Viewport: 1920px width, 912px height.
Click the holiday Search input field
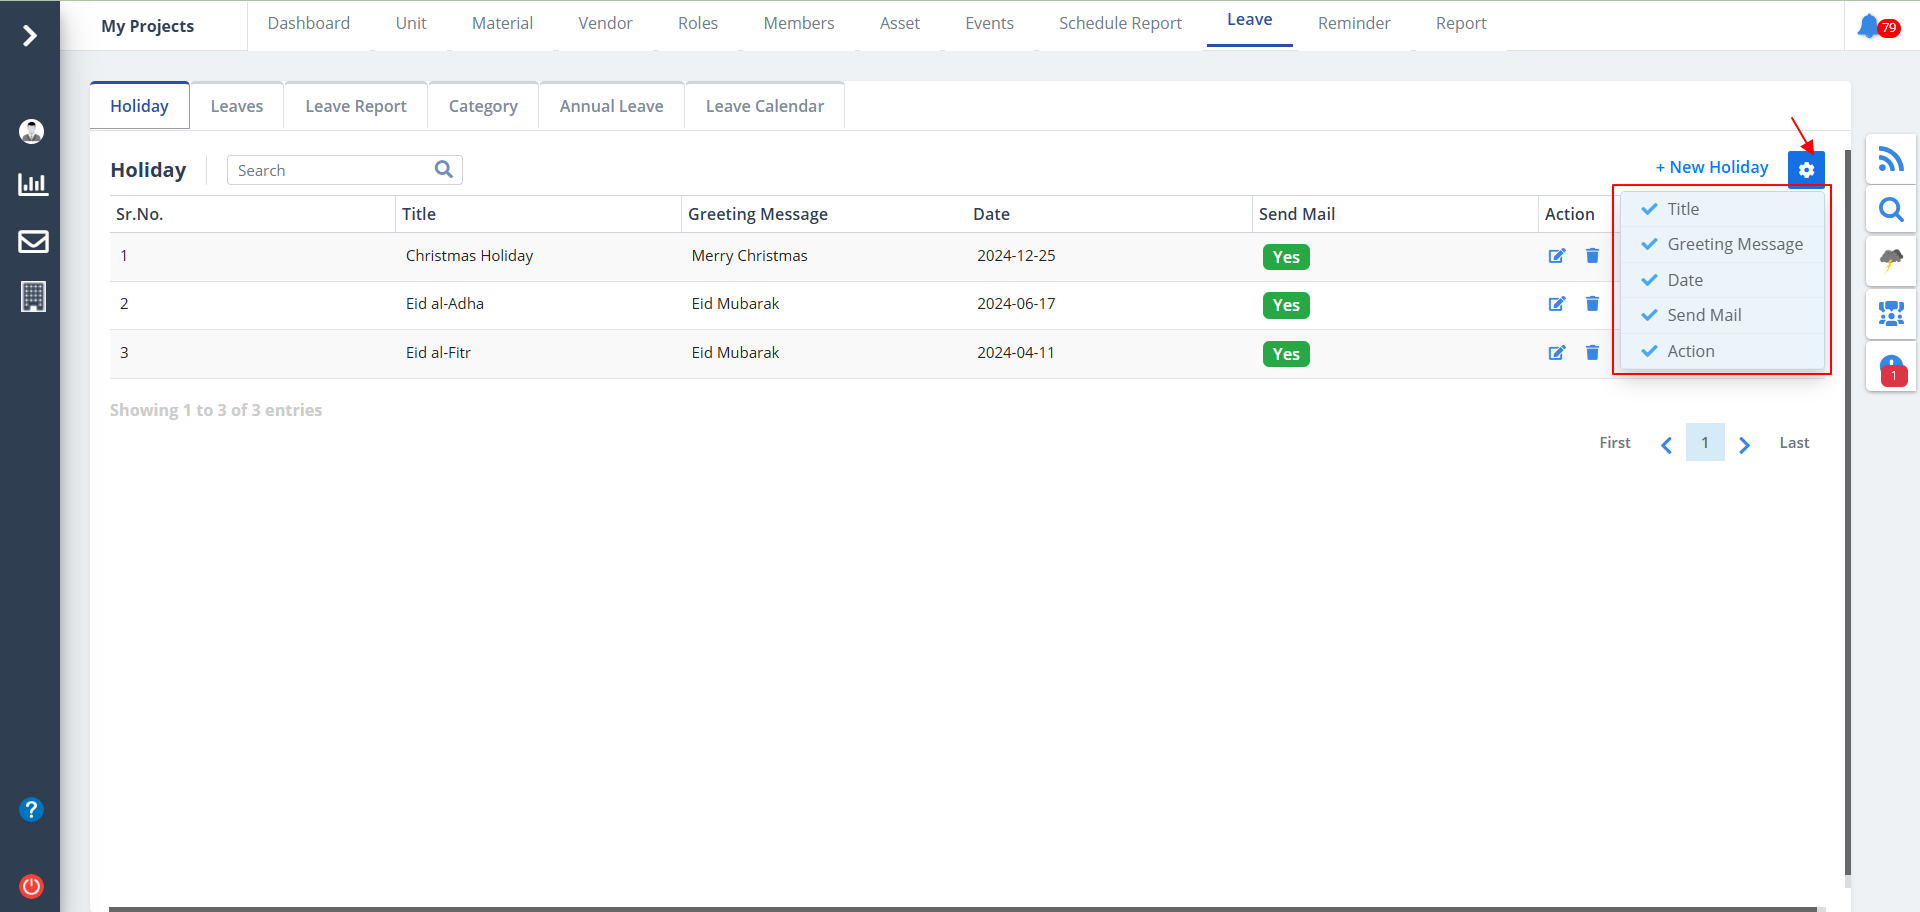332,170
